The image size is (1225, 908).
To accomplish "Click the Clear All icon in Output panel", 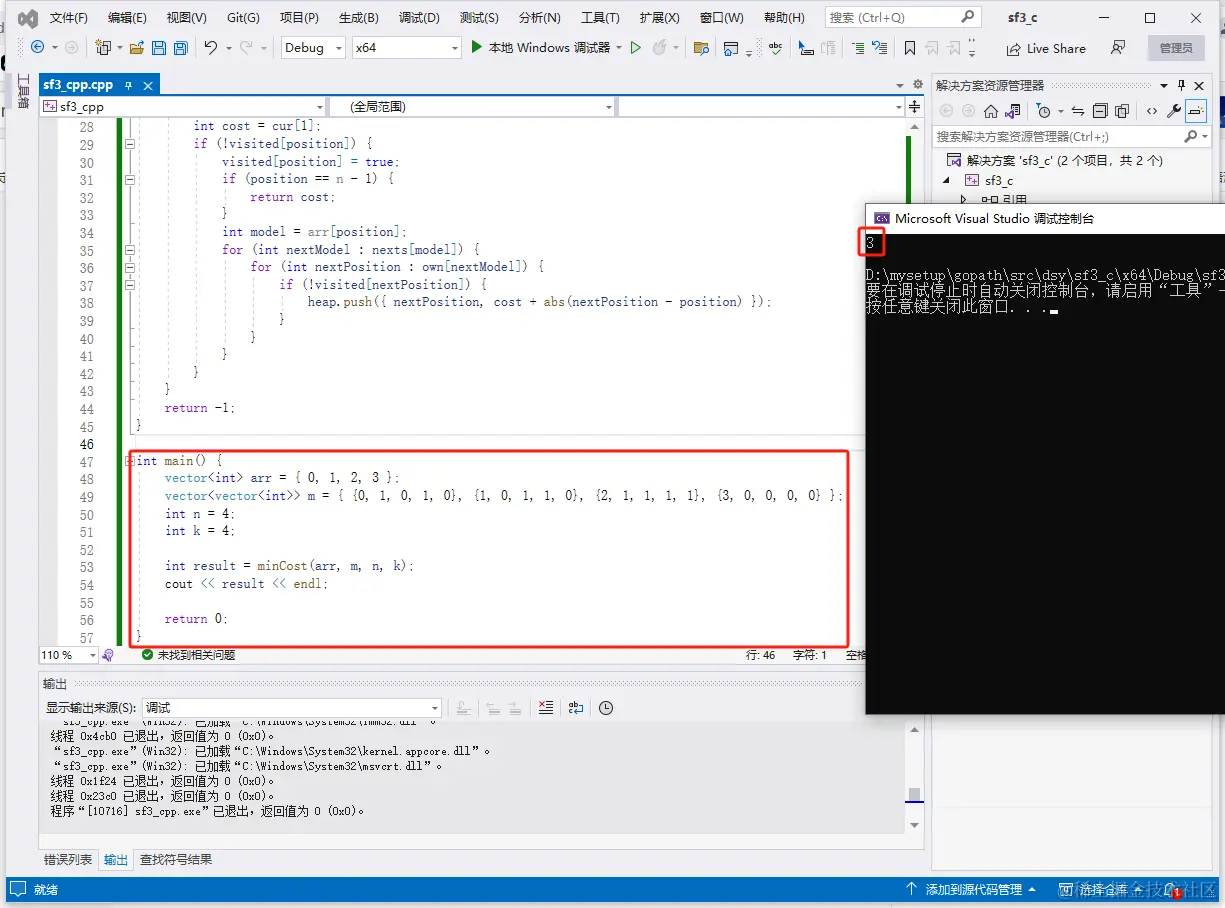I will pos(545,707).
